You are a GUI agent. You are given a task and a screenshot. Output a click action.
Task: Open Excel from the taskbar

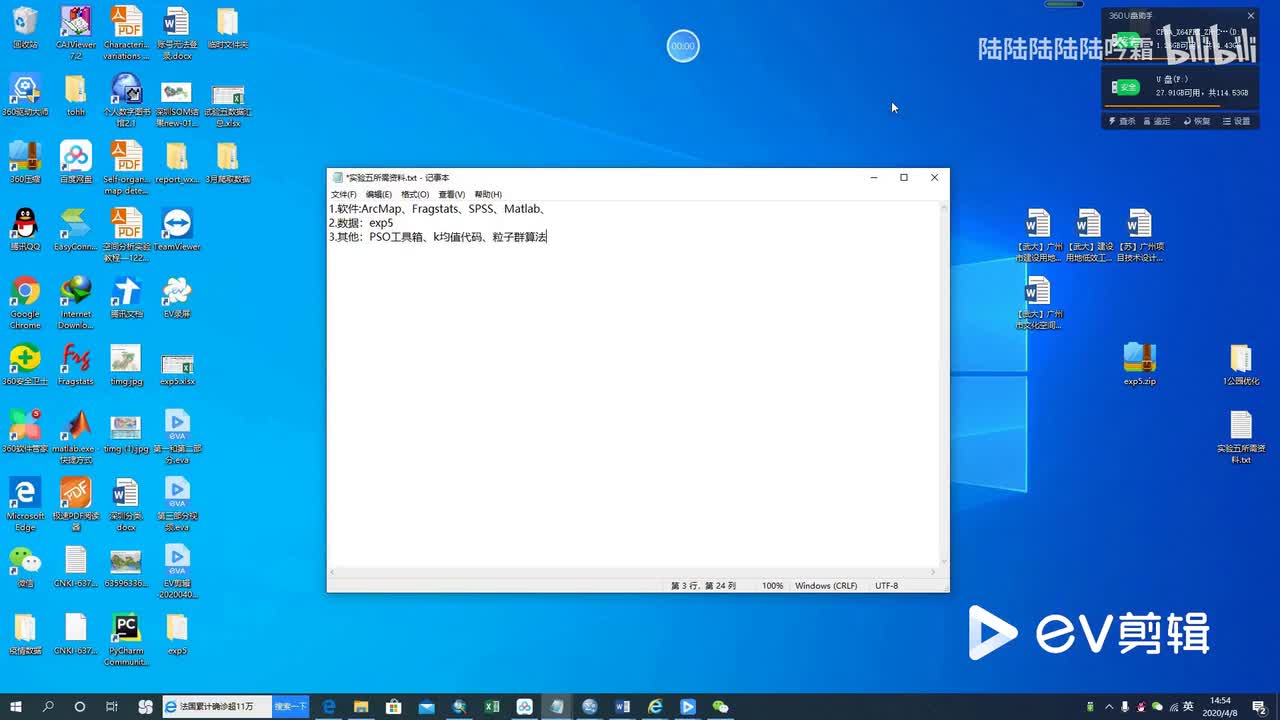492,707
